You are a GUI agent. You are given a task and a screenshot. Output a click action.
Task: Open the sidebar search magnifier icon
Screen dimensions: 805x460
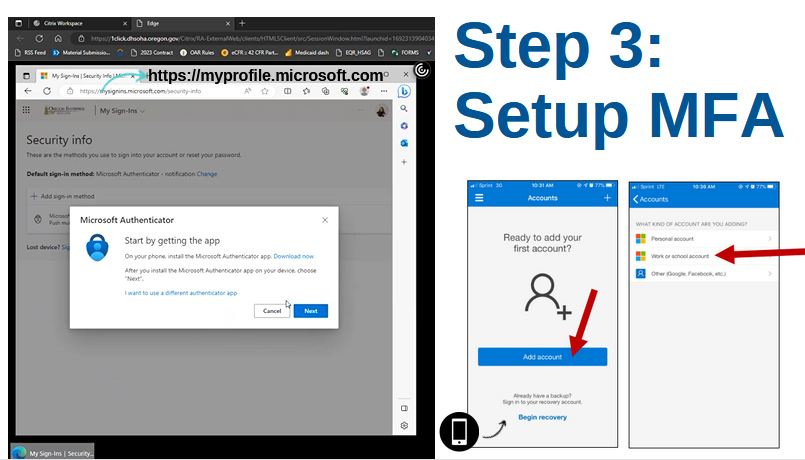click(404, 108)
